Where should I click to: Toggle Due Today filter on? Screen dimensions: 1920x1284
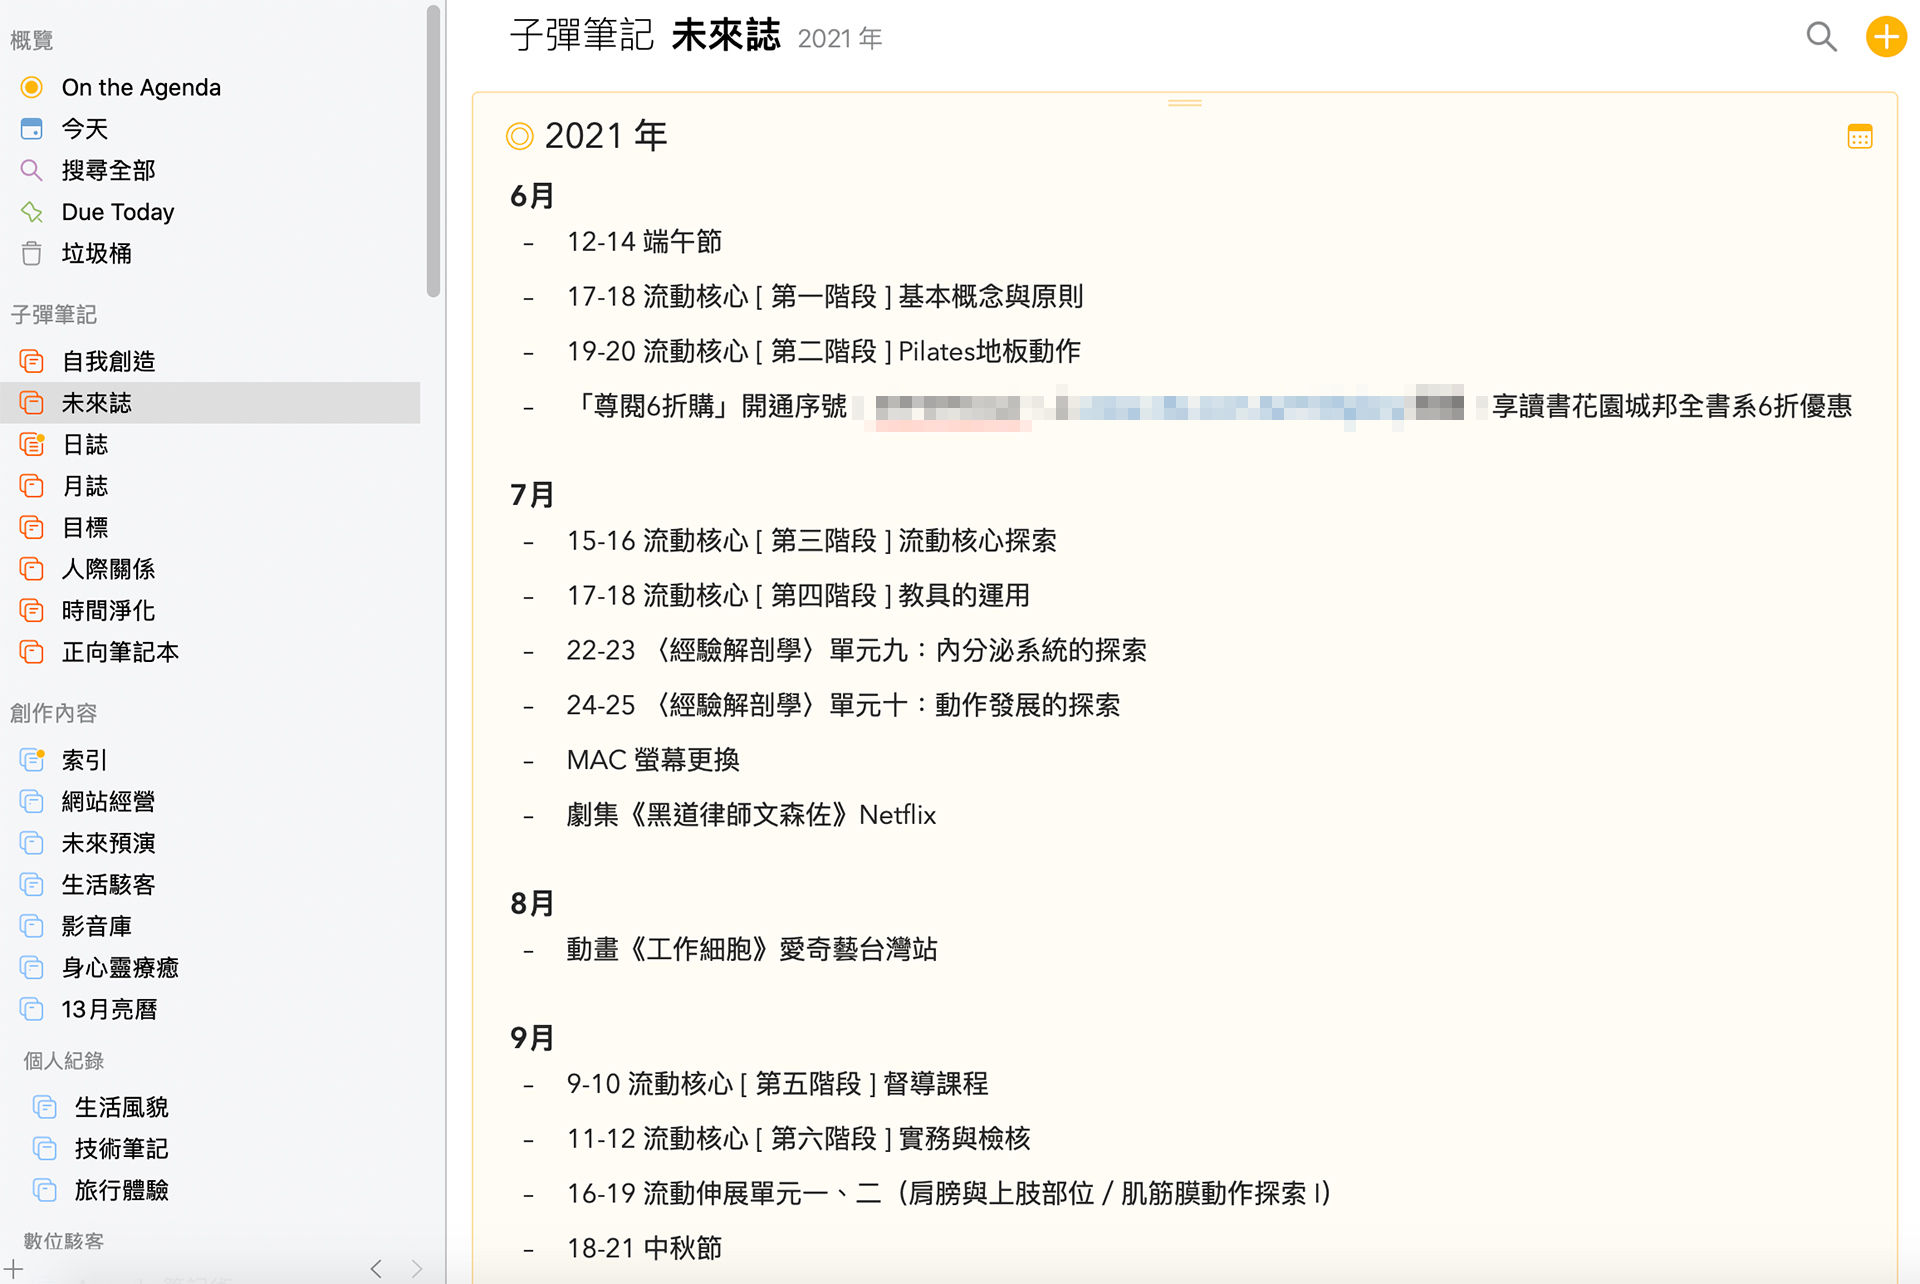pyautogui.click(x=117, y=212)
